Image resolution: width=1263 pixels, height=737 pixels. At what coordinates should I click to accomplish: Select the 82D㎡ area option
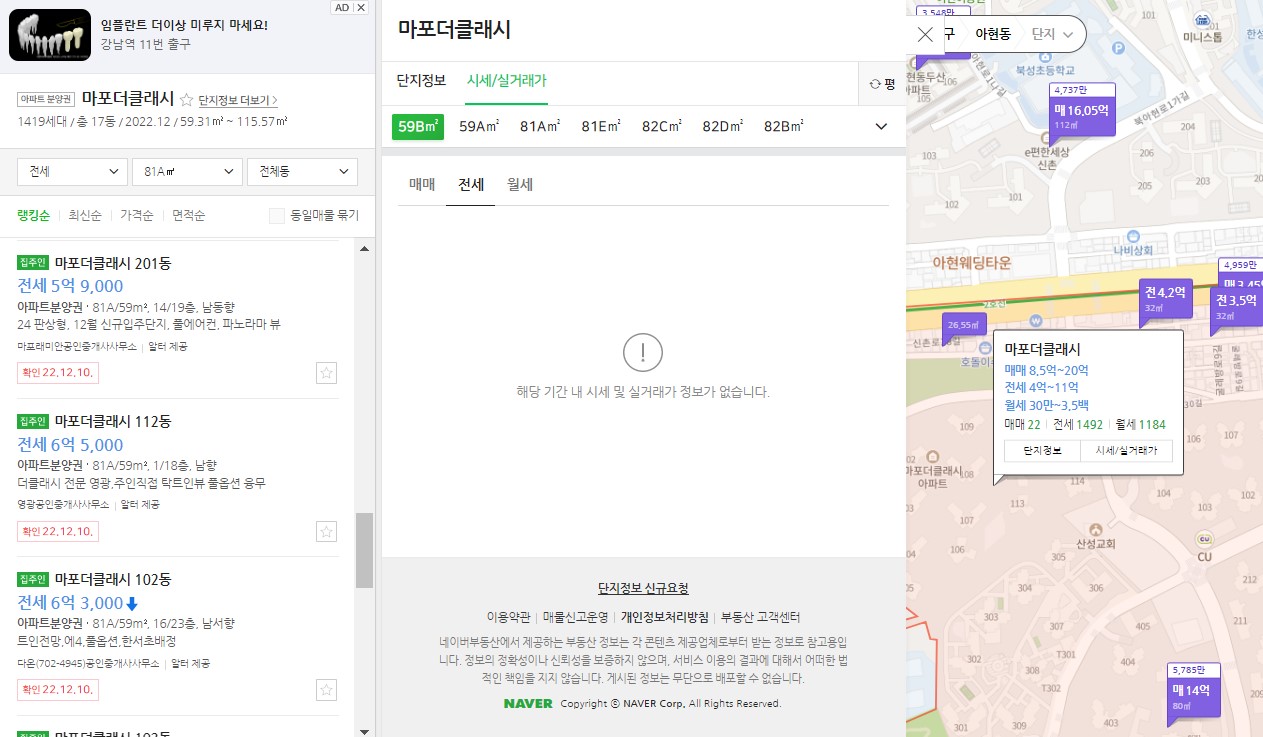(723, 126)
